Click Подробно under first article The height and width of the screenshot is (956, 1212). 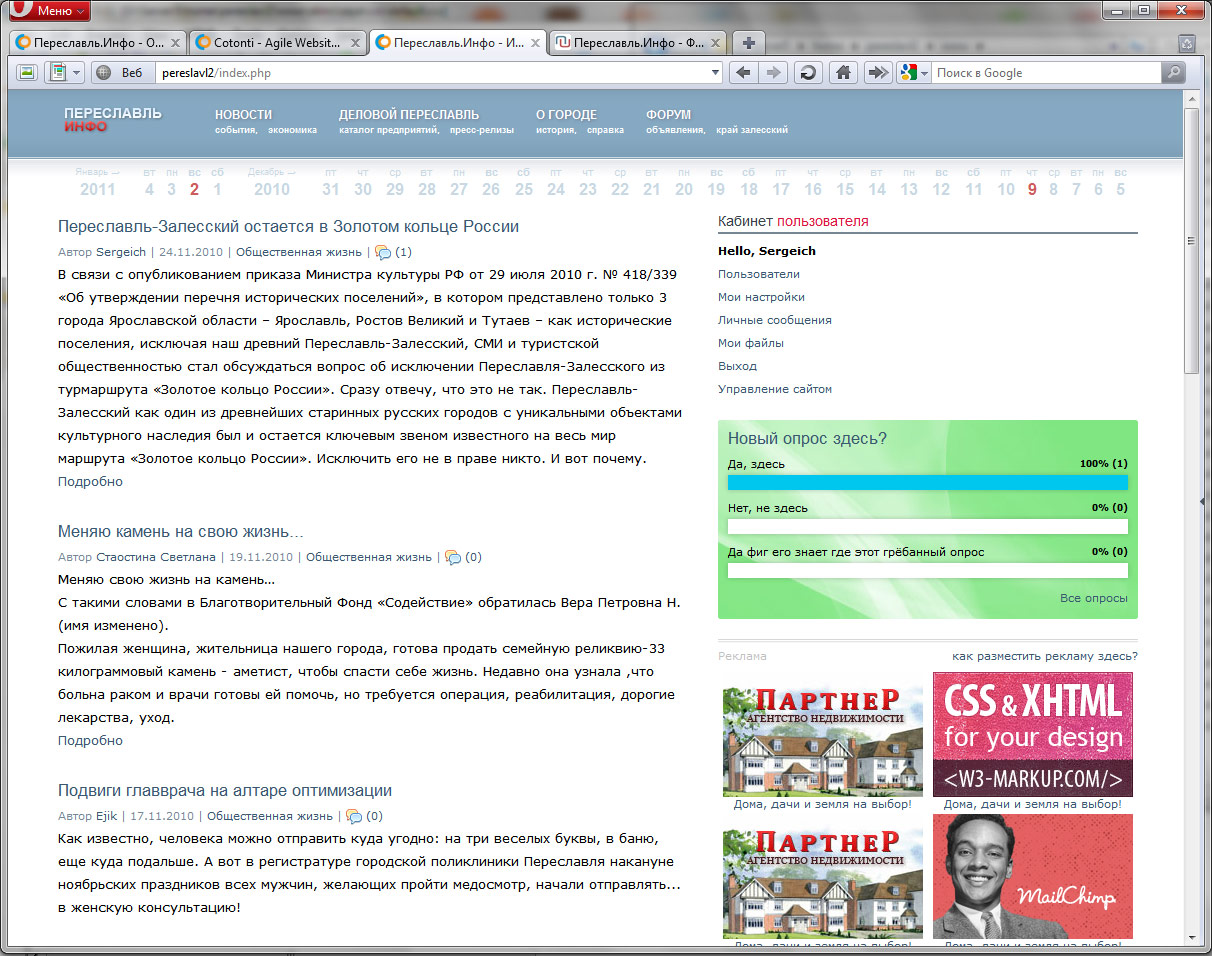click(90, 481)
